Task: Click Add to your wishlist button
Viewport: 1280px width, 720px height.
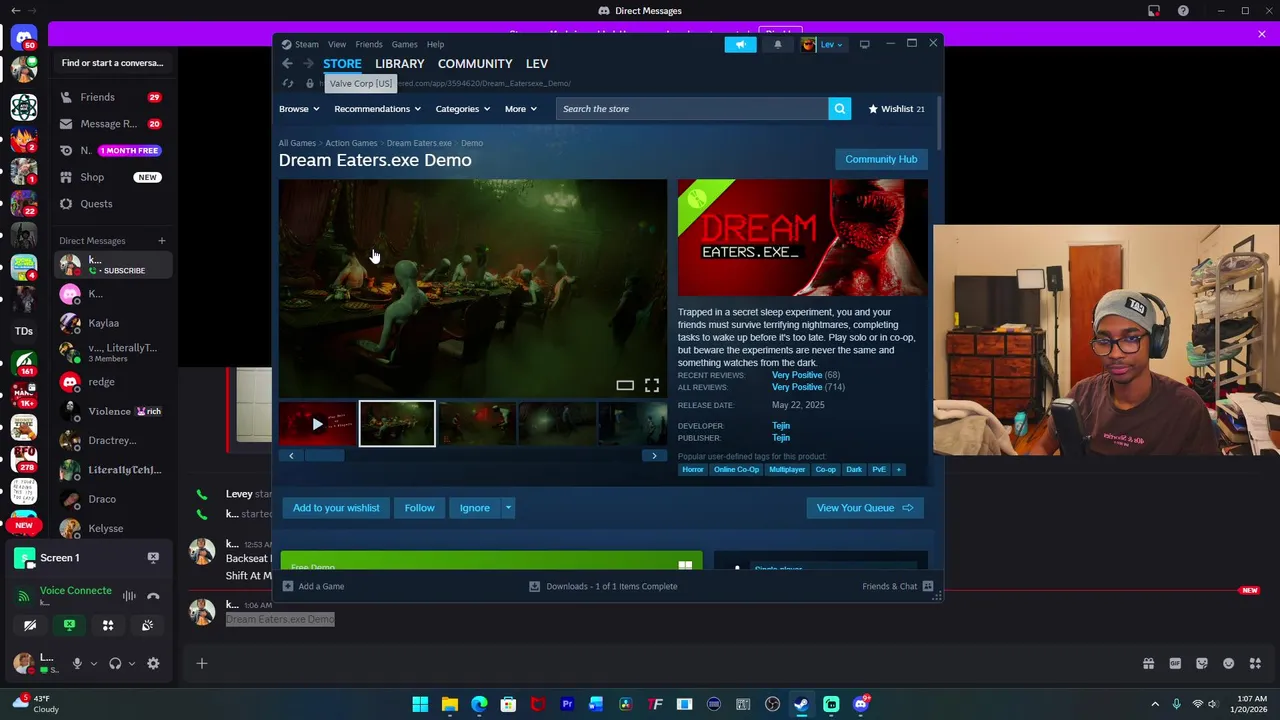Action: 336,508
